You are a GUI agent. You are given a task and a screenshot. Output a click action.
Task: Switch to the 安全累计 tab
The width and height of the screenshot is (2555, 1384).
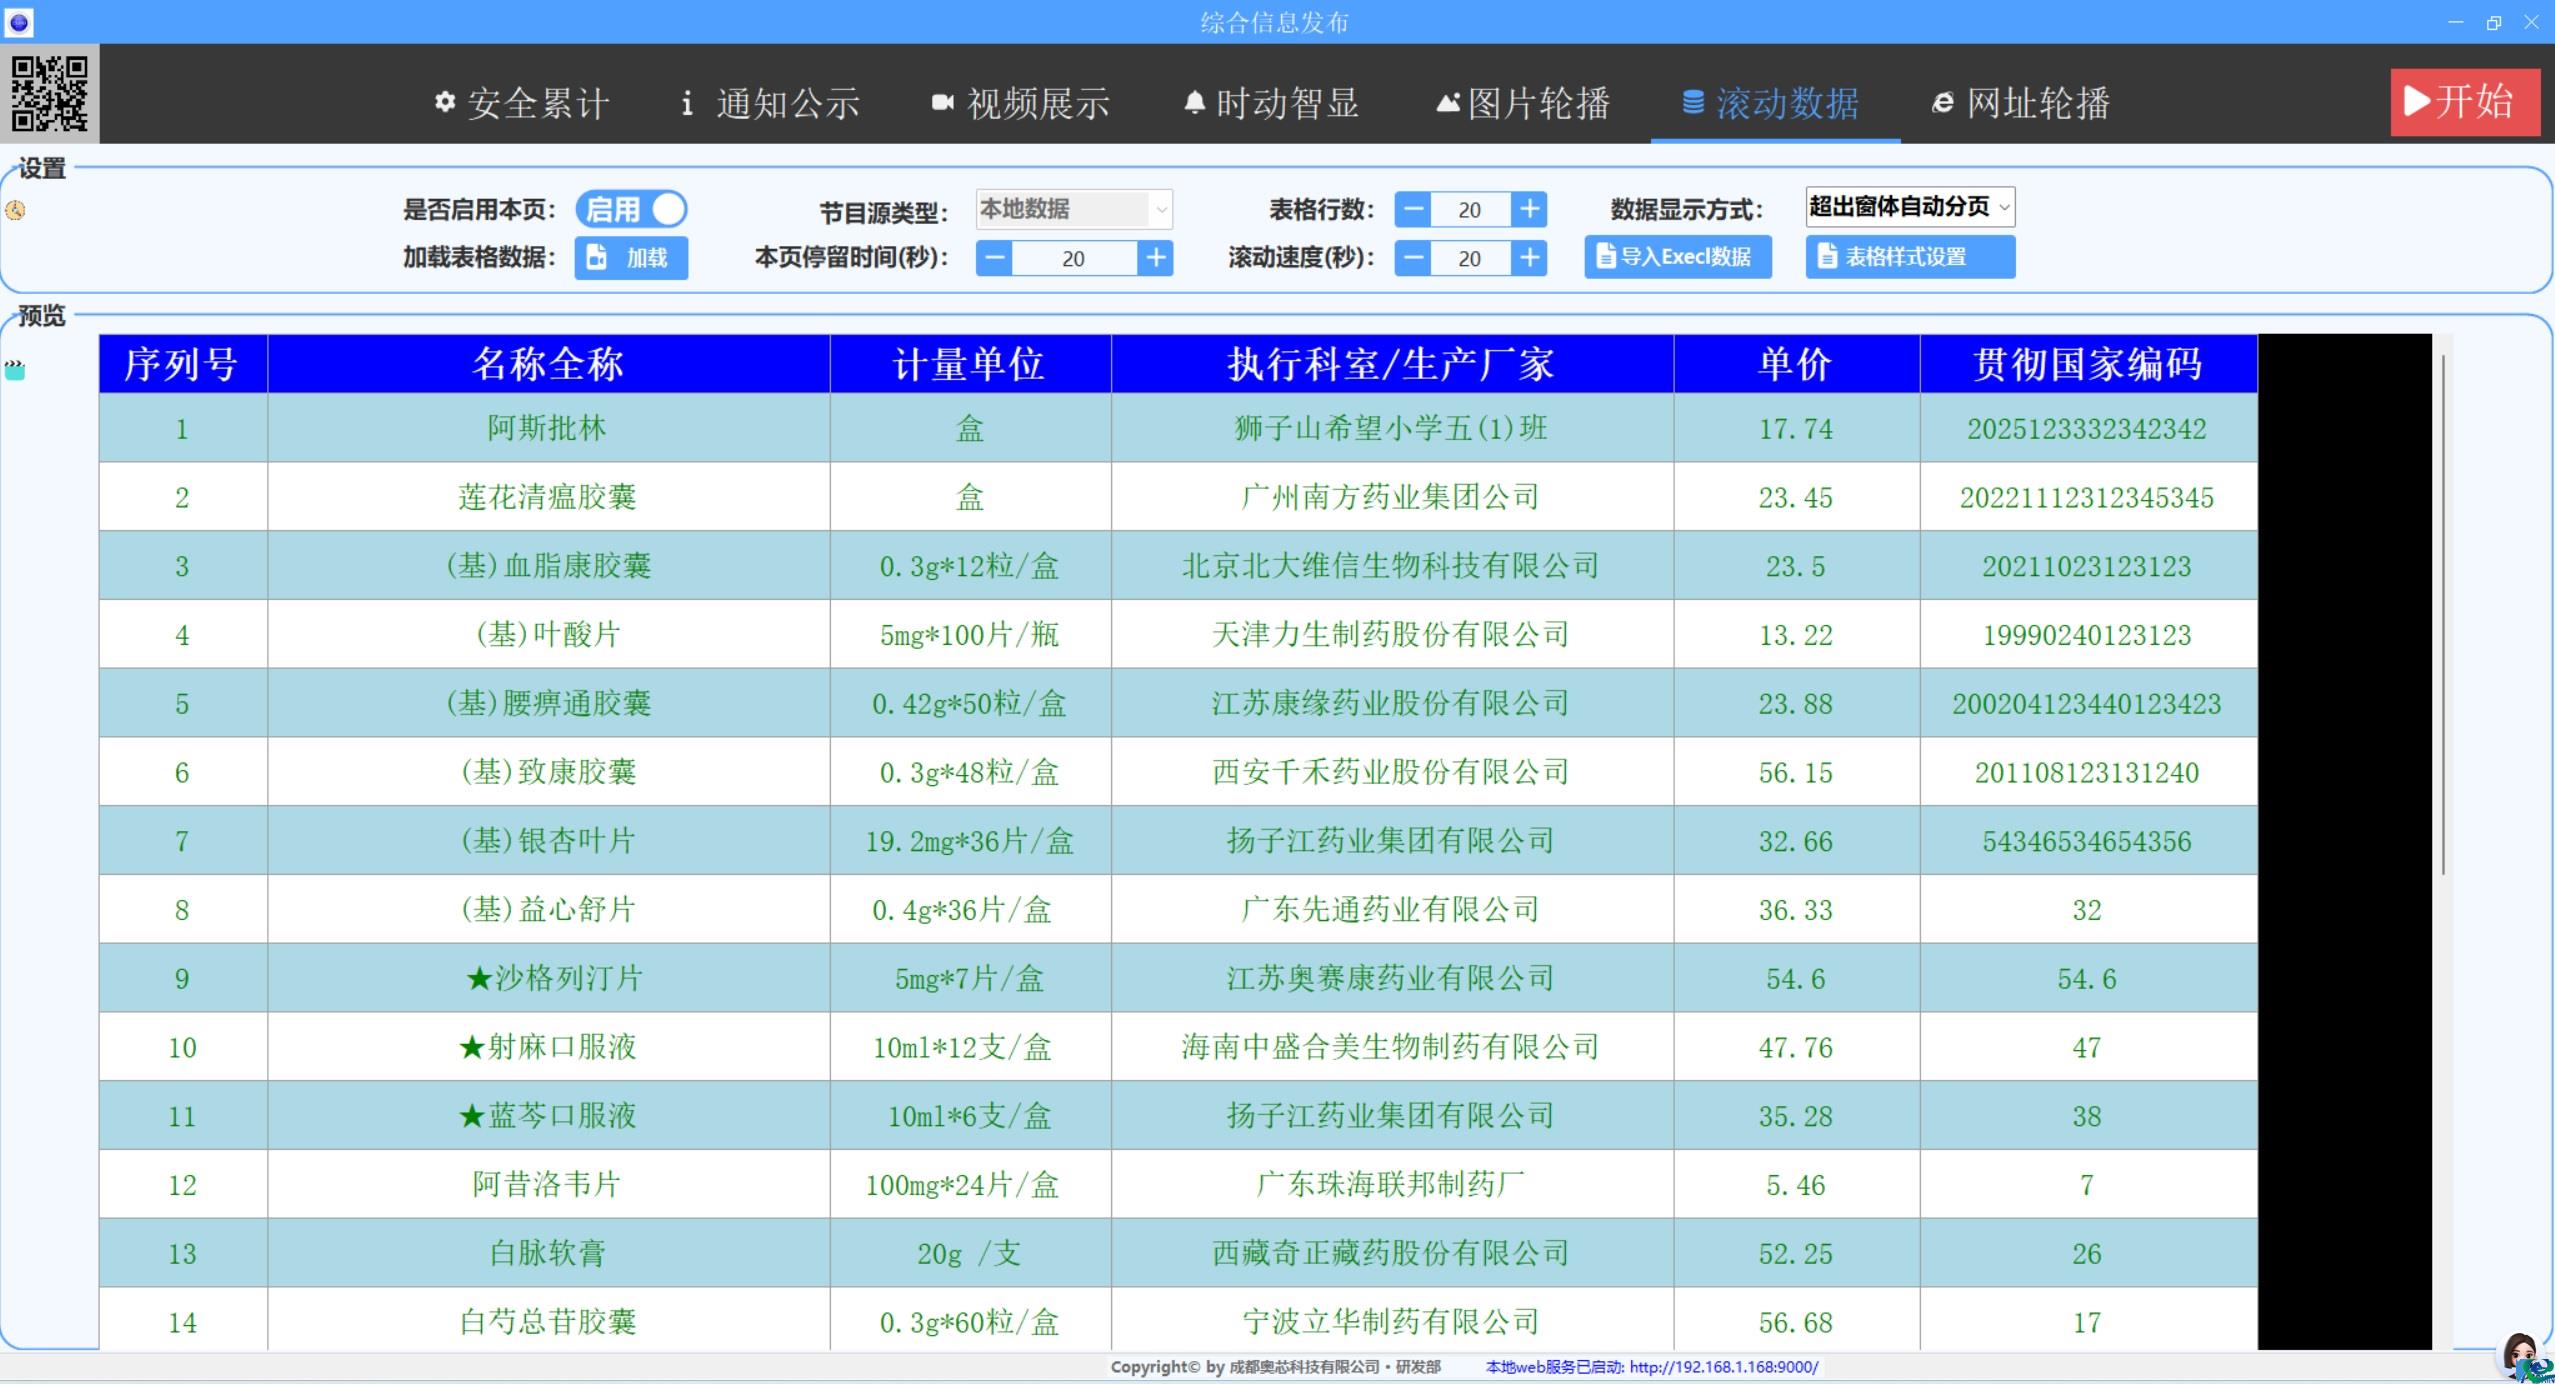(522, 103)
